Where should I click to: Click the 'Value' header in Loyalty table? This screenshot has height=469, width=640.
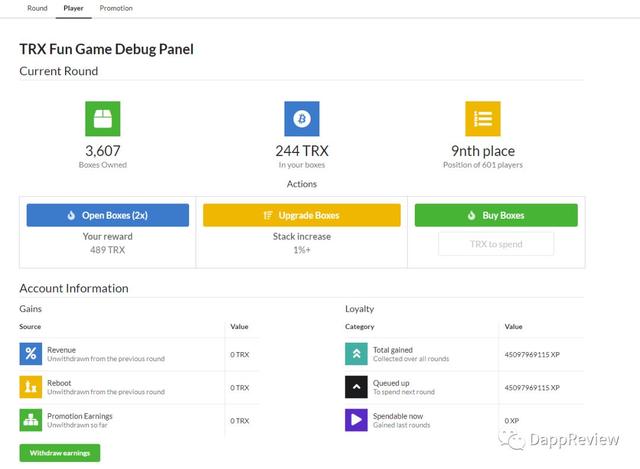513,327
